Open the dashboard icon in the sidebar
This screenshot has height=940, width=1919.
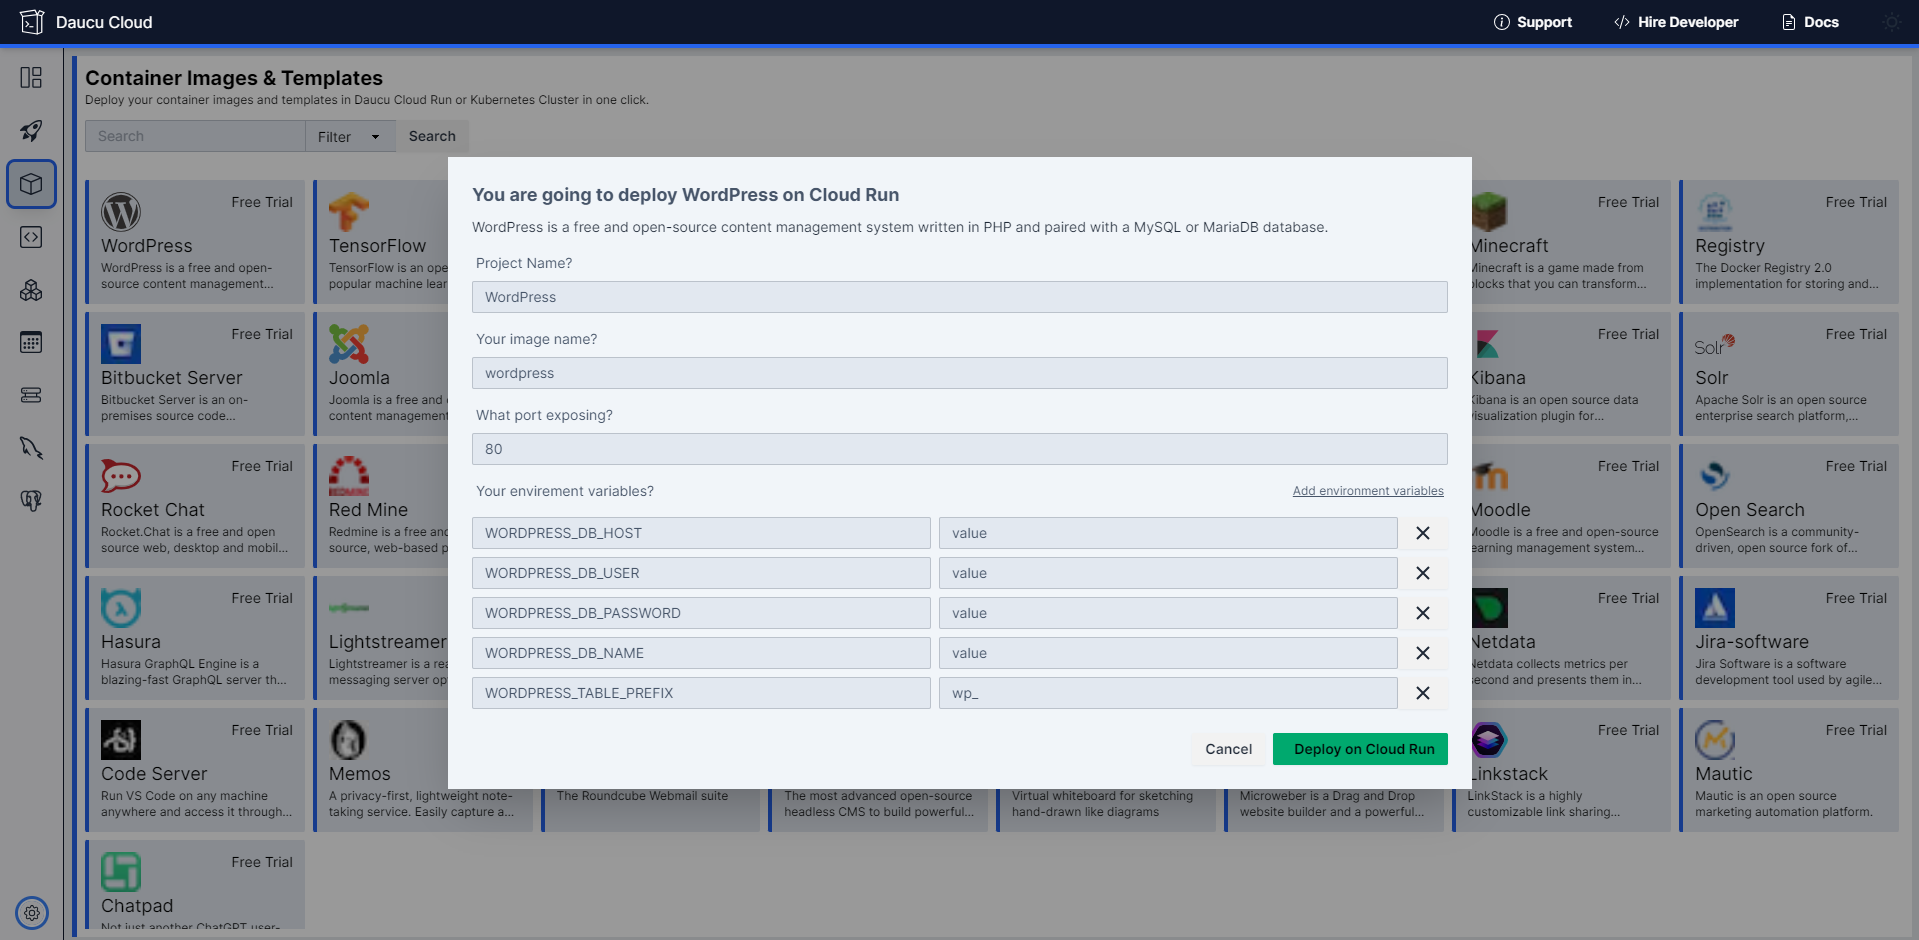click(31, 77)
